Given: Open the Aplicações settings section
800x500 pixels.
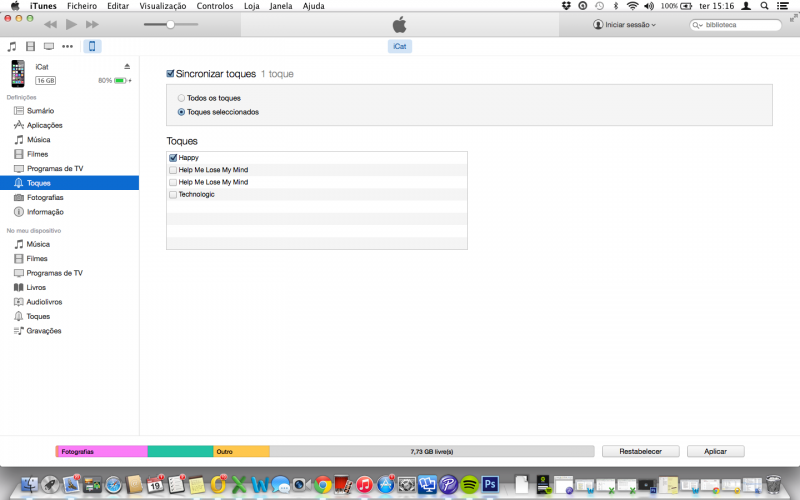Looking at the screenshot, I should tap(44, 125).
